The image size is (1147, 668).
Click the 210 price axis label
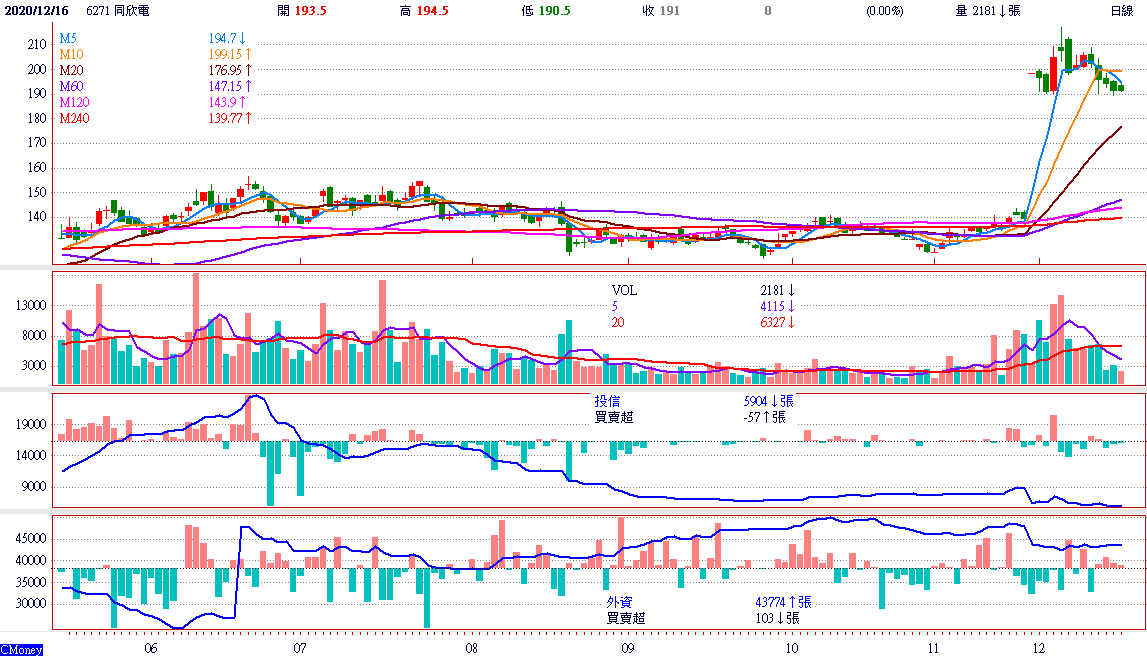pos(37,45)
